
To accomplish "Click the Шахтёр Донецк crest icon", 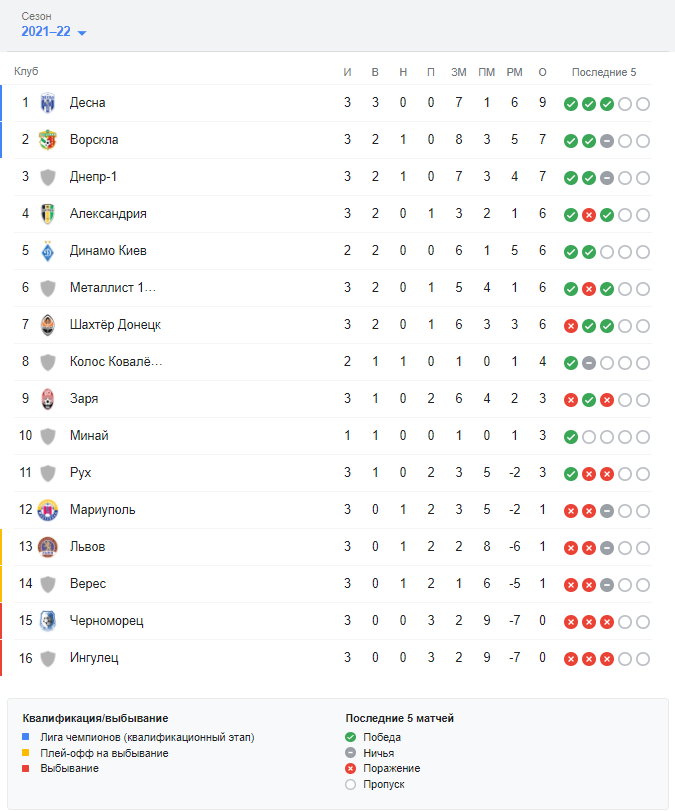I will [x=48, y=325].
